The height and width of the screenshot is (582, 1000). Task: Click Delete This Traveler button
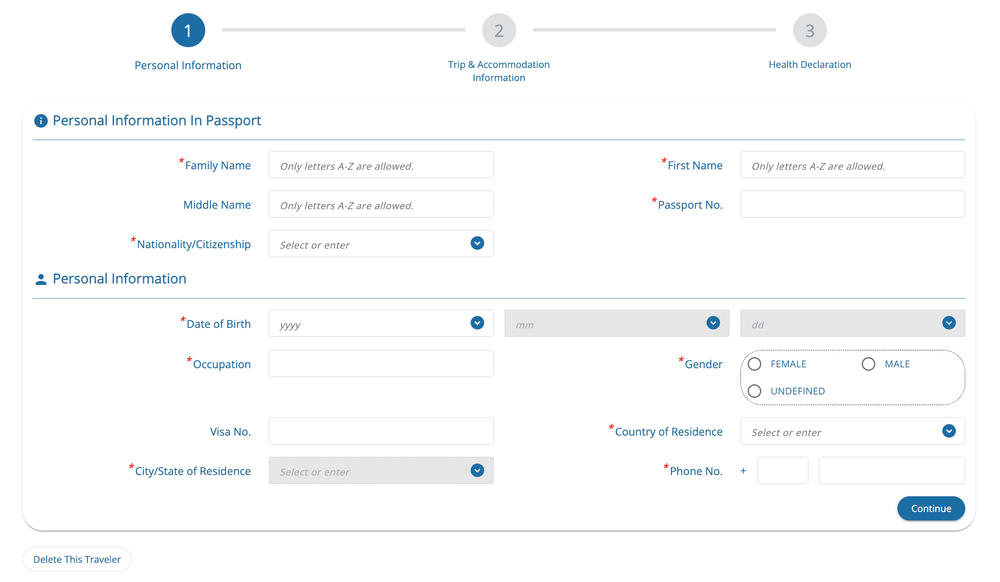click(x=77, y=559)
